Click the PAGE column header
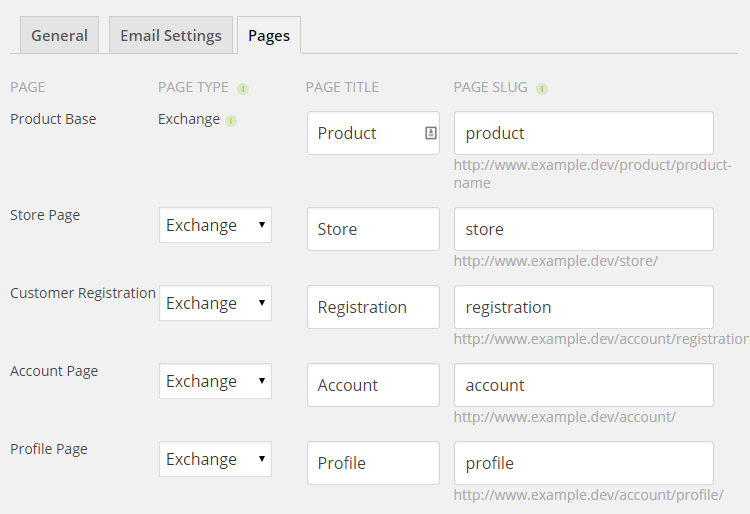 point(28,87)
